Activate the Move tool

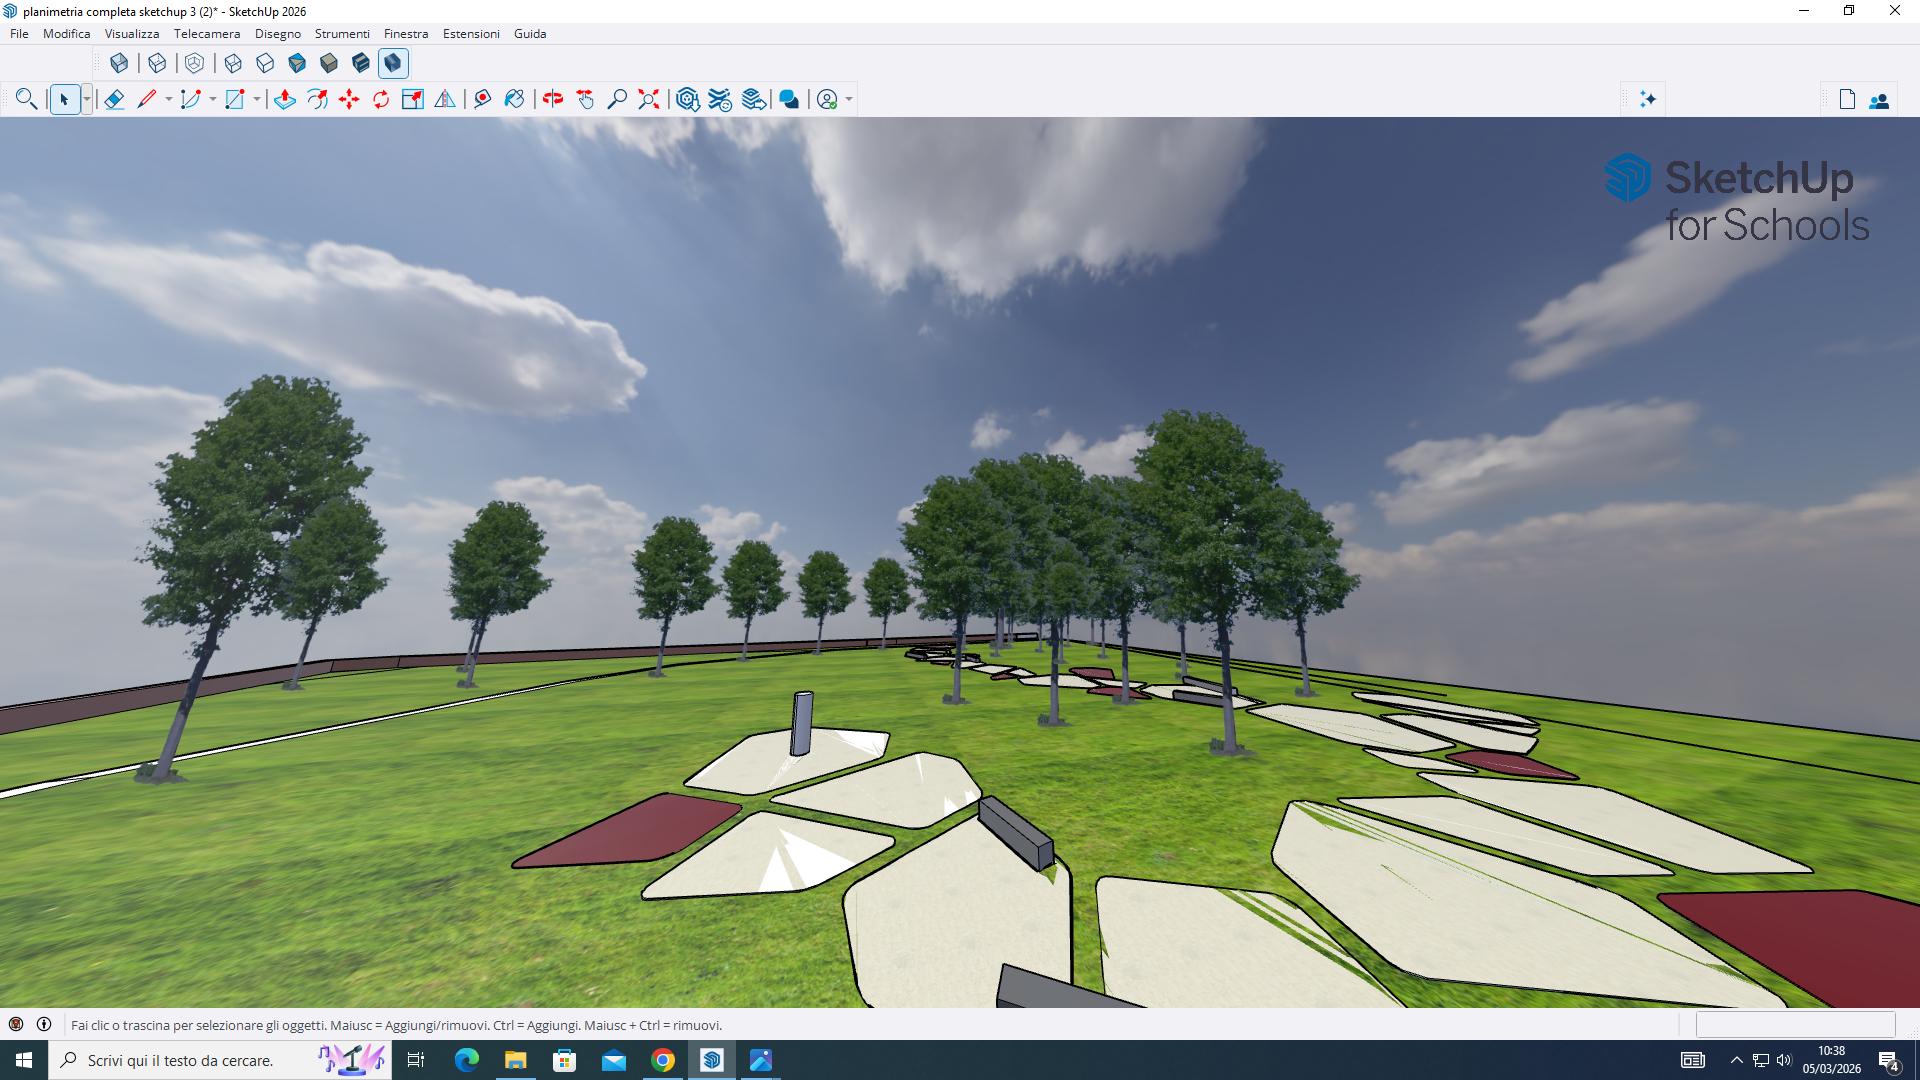coord(349,99)
